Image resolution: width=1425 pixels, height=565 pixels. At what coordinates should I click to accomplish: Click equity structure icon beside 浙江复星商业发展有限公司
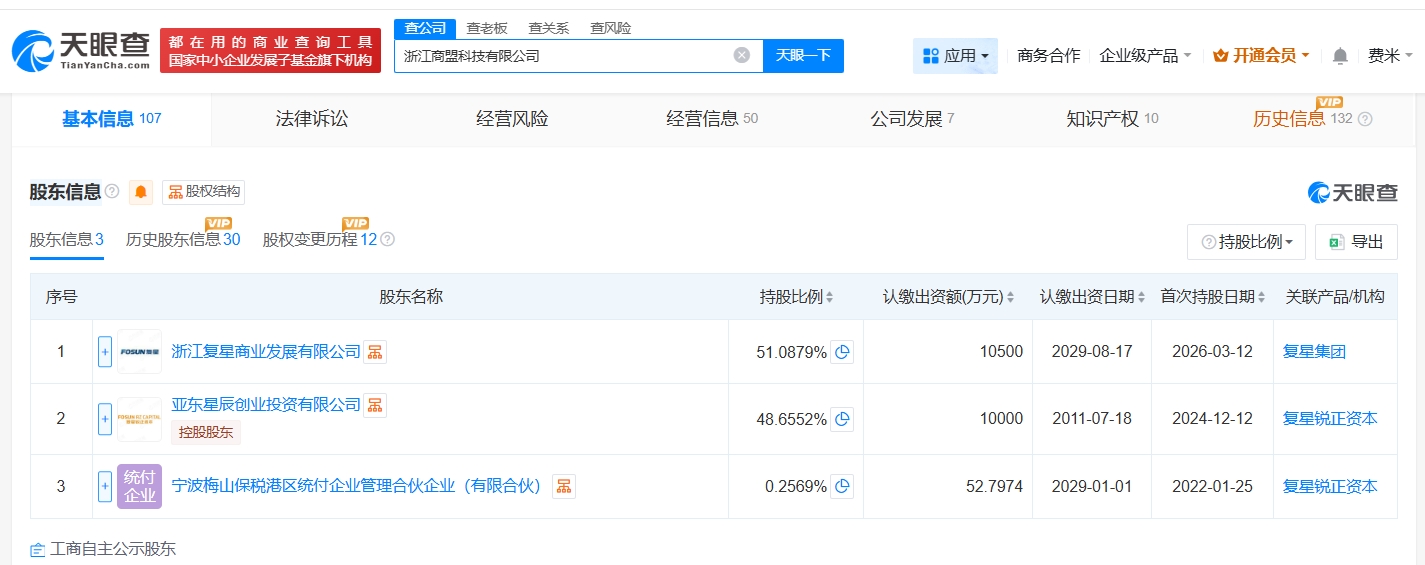[x=375, y=352]
